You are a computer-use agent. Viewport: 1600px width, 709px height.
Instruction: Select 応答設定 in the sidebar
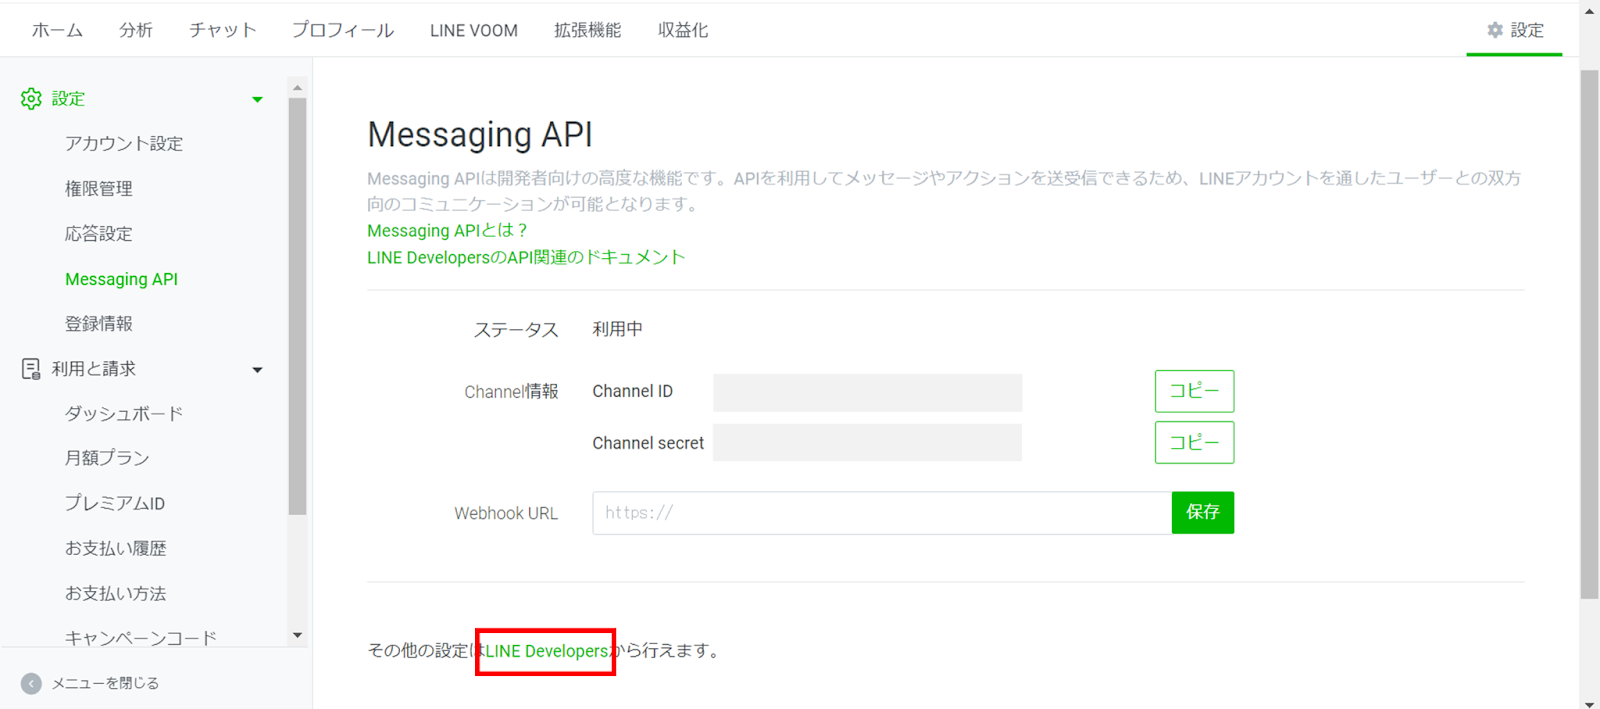click(x=99, y=233)
